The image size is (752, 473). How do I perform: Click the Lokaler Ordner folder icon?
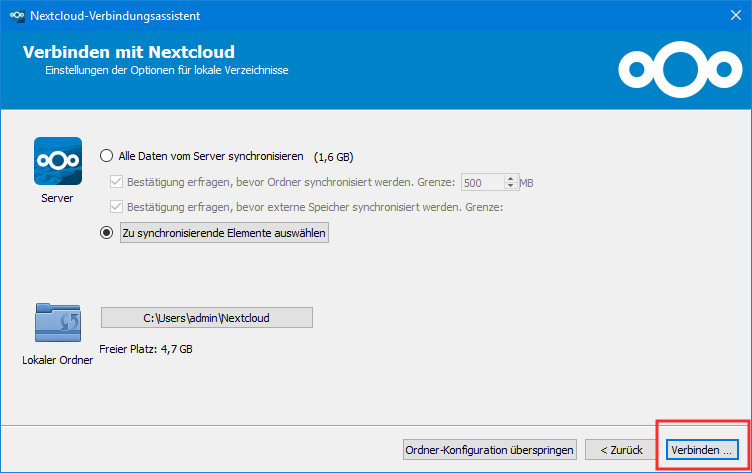point(57,324)
